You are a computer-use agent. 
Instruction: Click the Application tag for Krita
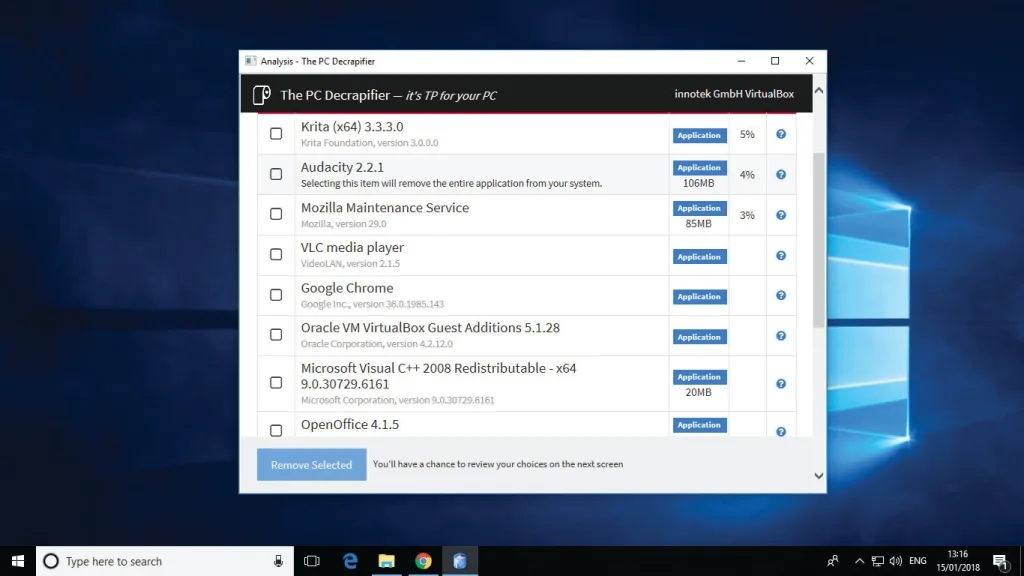pyautogui.click(x=699, y=135)
